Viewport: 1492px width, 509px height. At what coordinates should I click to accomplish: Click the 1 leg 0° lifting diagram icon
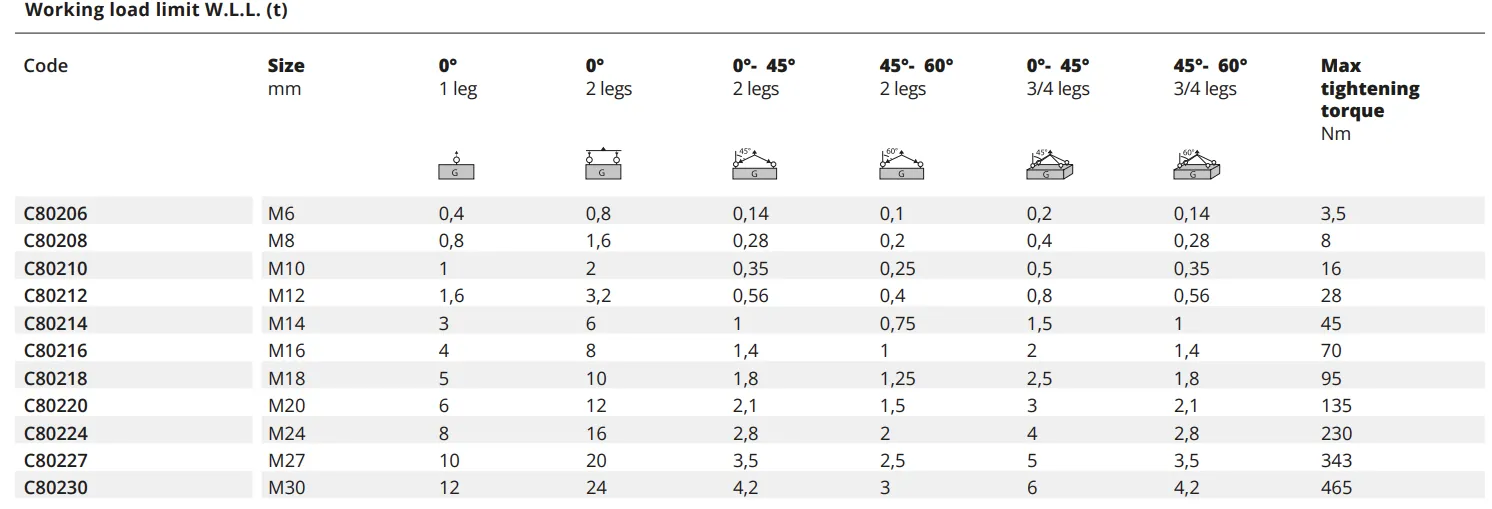[x=456, y=165]
